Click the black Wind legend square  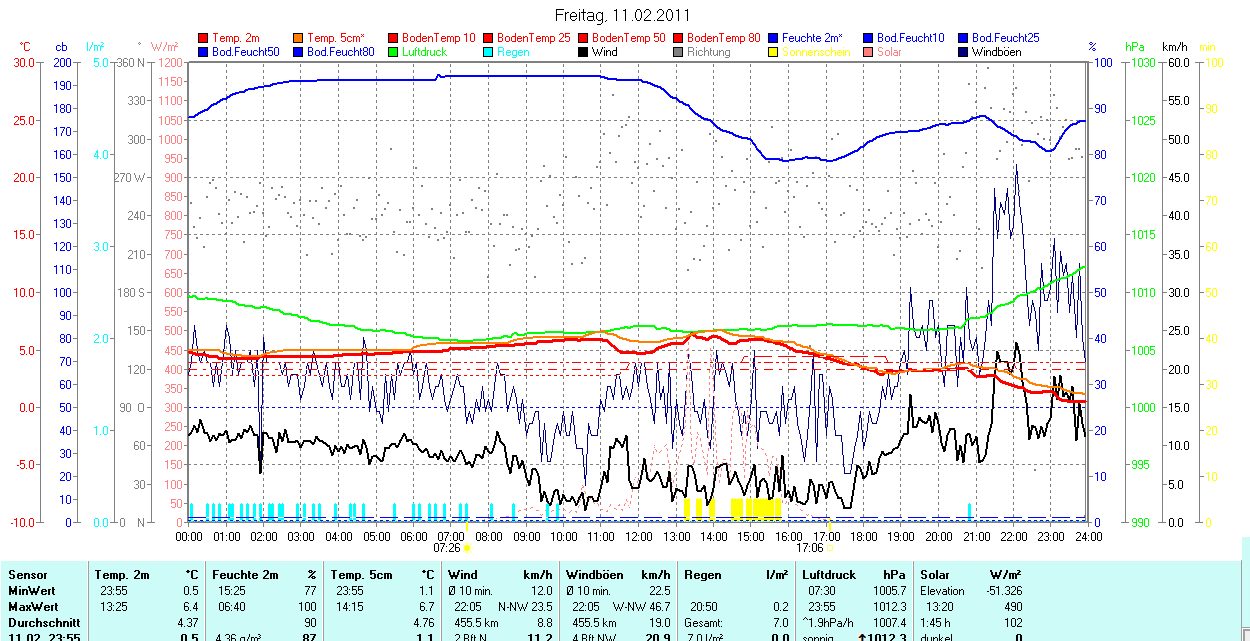point(584,51)
